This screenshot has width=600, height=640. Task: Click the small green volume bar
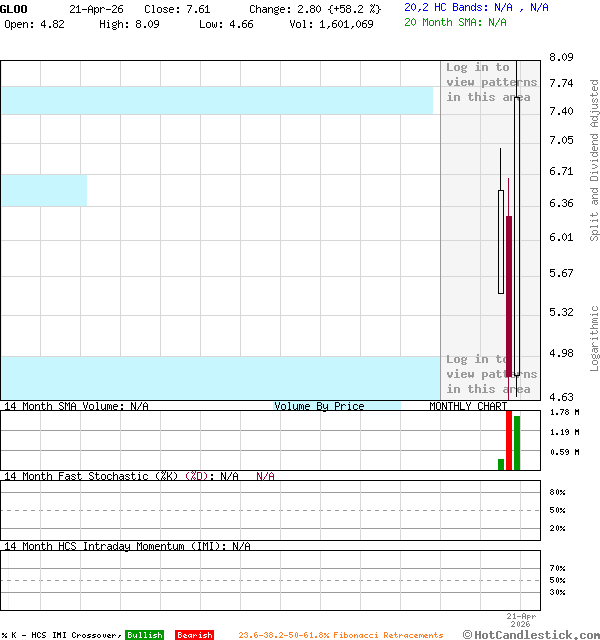tap(501, 464)
